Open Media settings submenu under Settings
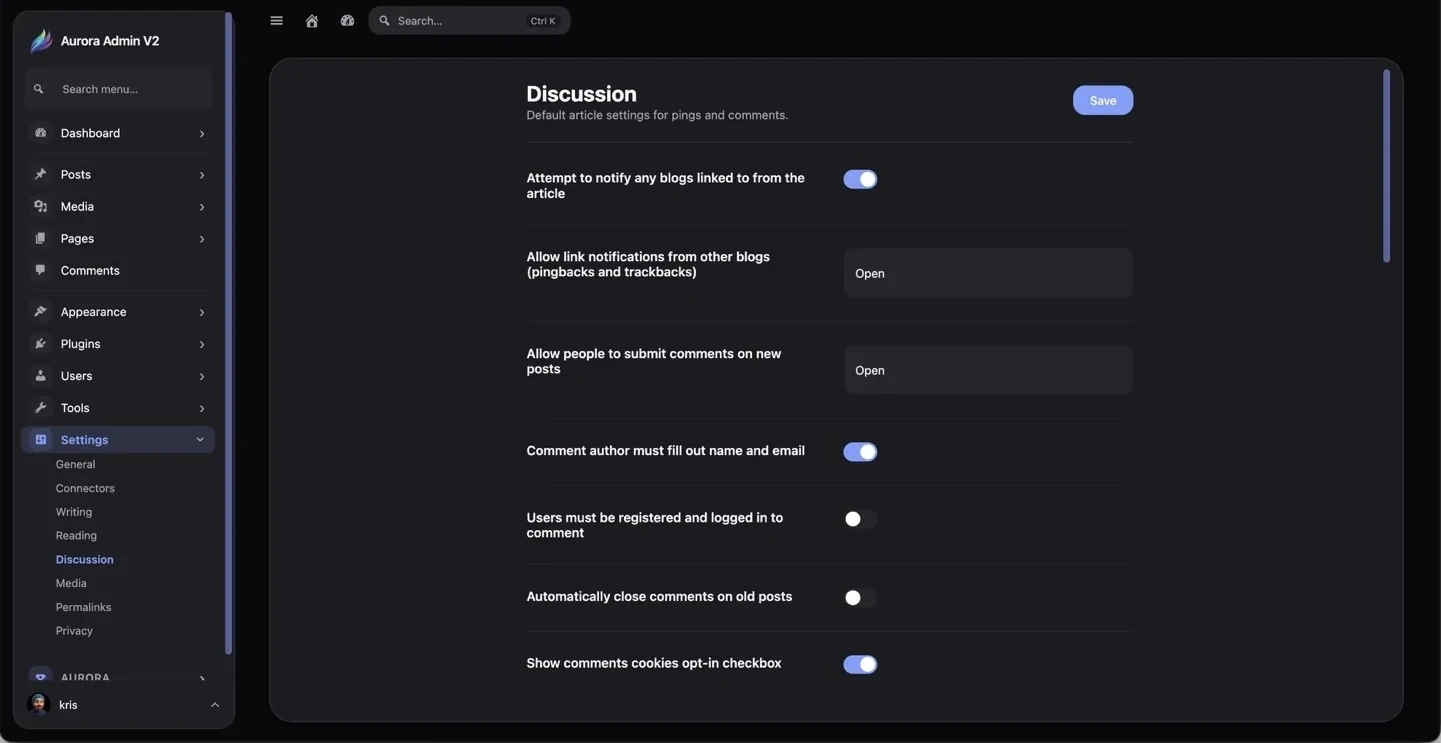This screenshot has width=1441, height=743. tap(71, 584)
